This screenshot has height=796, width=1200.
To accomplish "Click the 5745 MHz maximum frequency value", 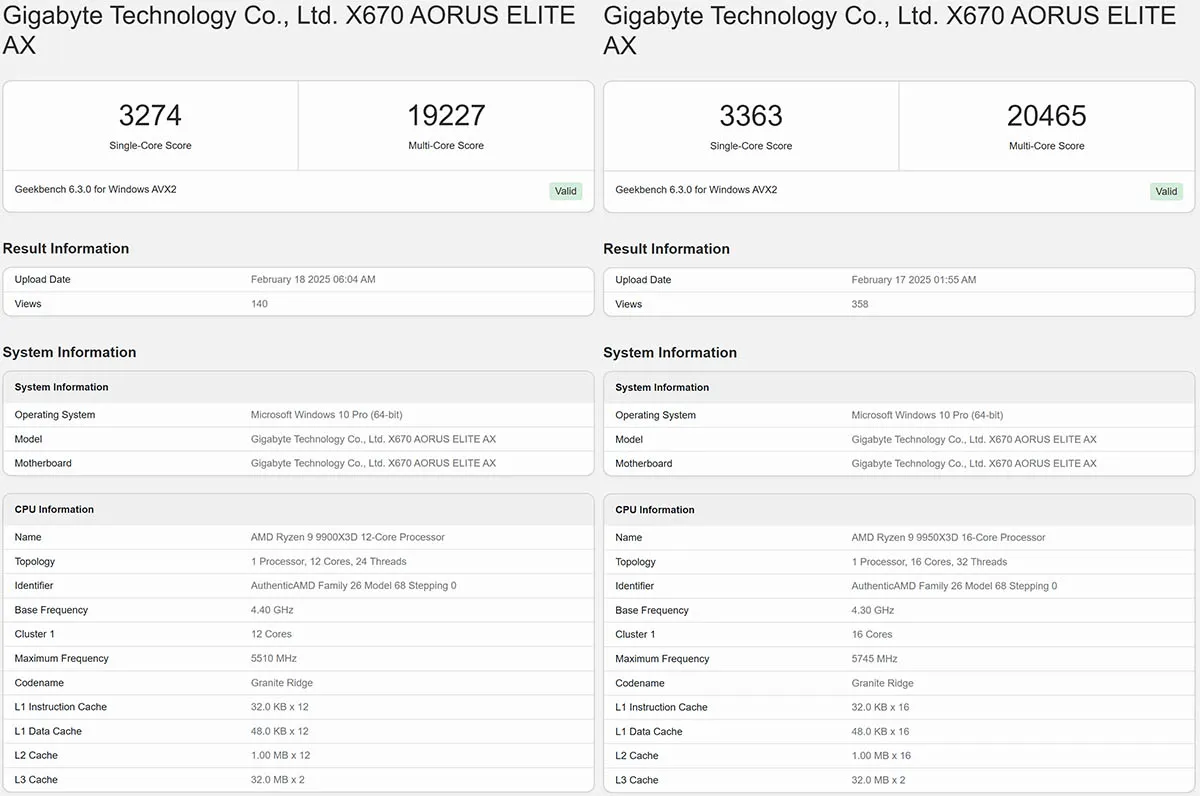I will (x=875, y=659).
